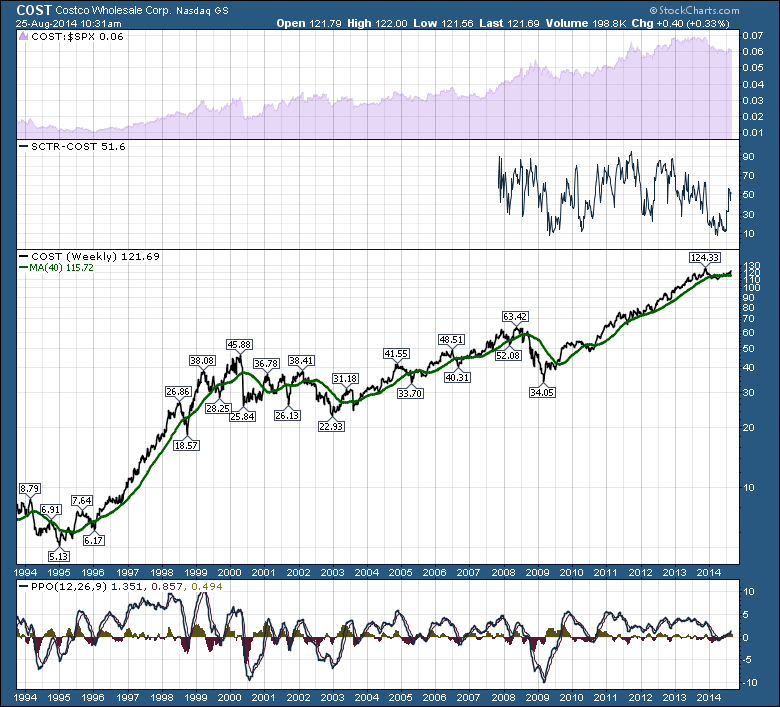The width and height of the screenshot is (780, 707).
Task: Click the 26.86 price annotation
Action: tap(178, 391)
